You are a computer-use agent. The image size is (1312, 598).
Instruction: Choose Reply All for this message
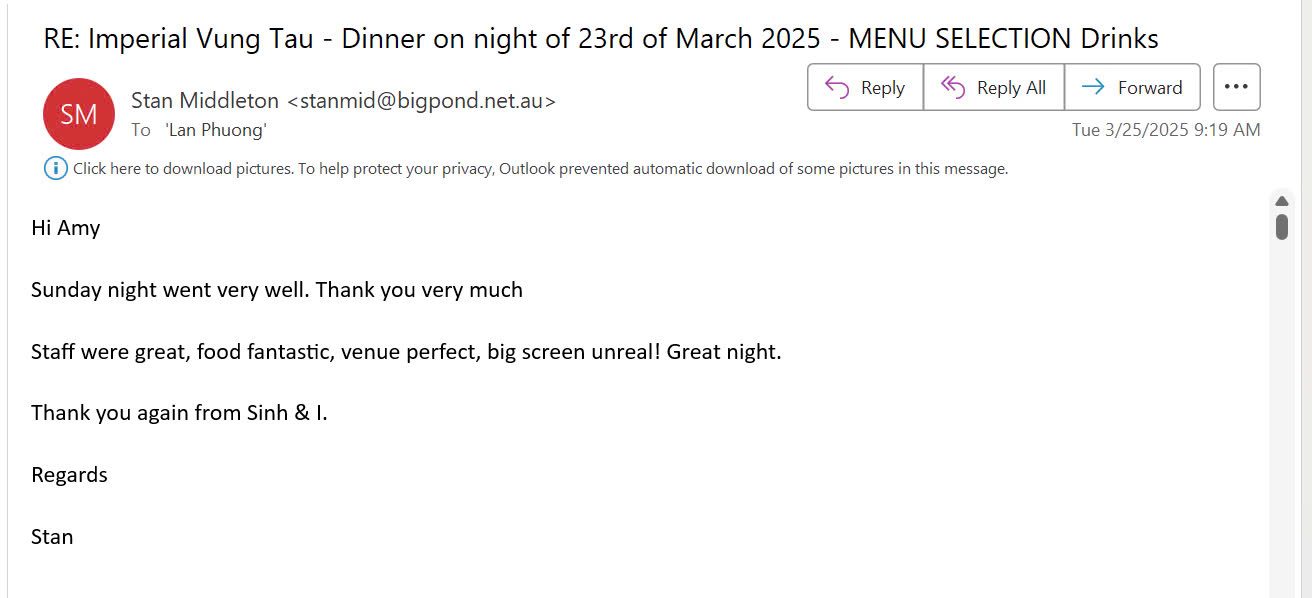(994, 87)
